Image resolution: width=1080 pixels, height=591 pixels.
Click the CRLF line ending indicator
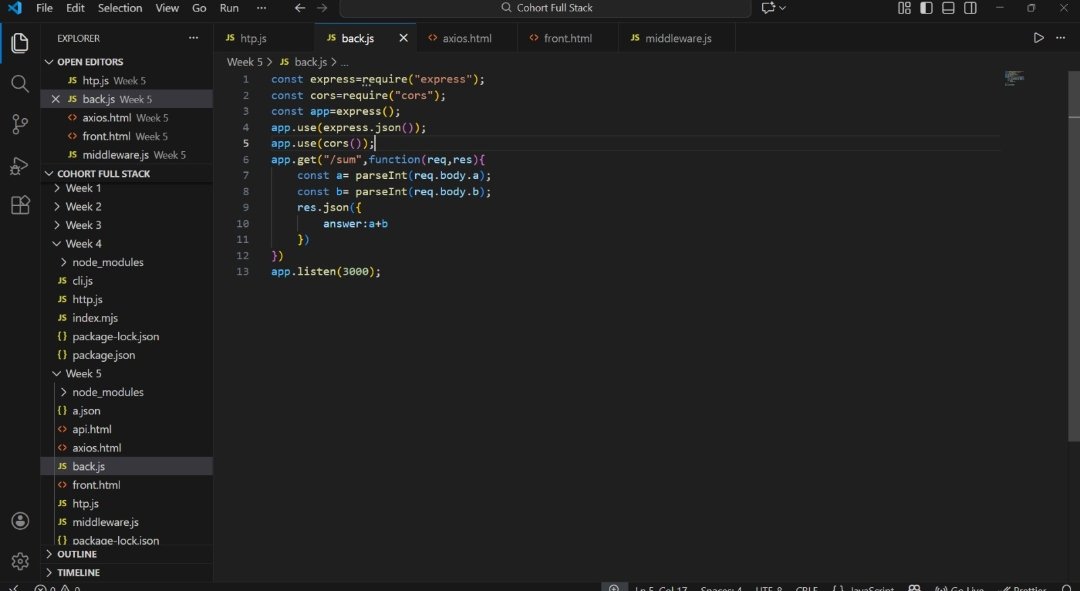click(x=807, y=588)
